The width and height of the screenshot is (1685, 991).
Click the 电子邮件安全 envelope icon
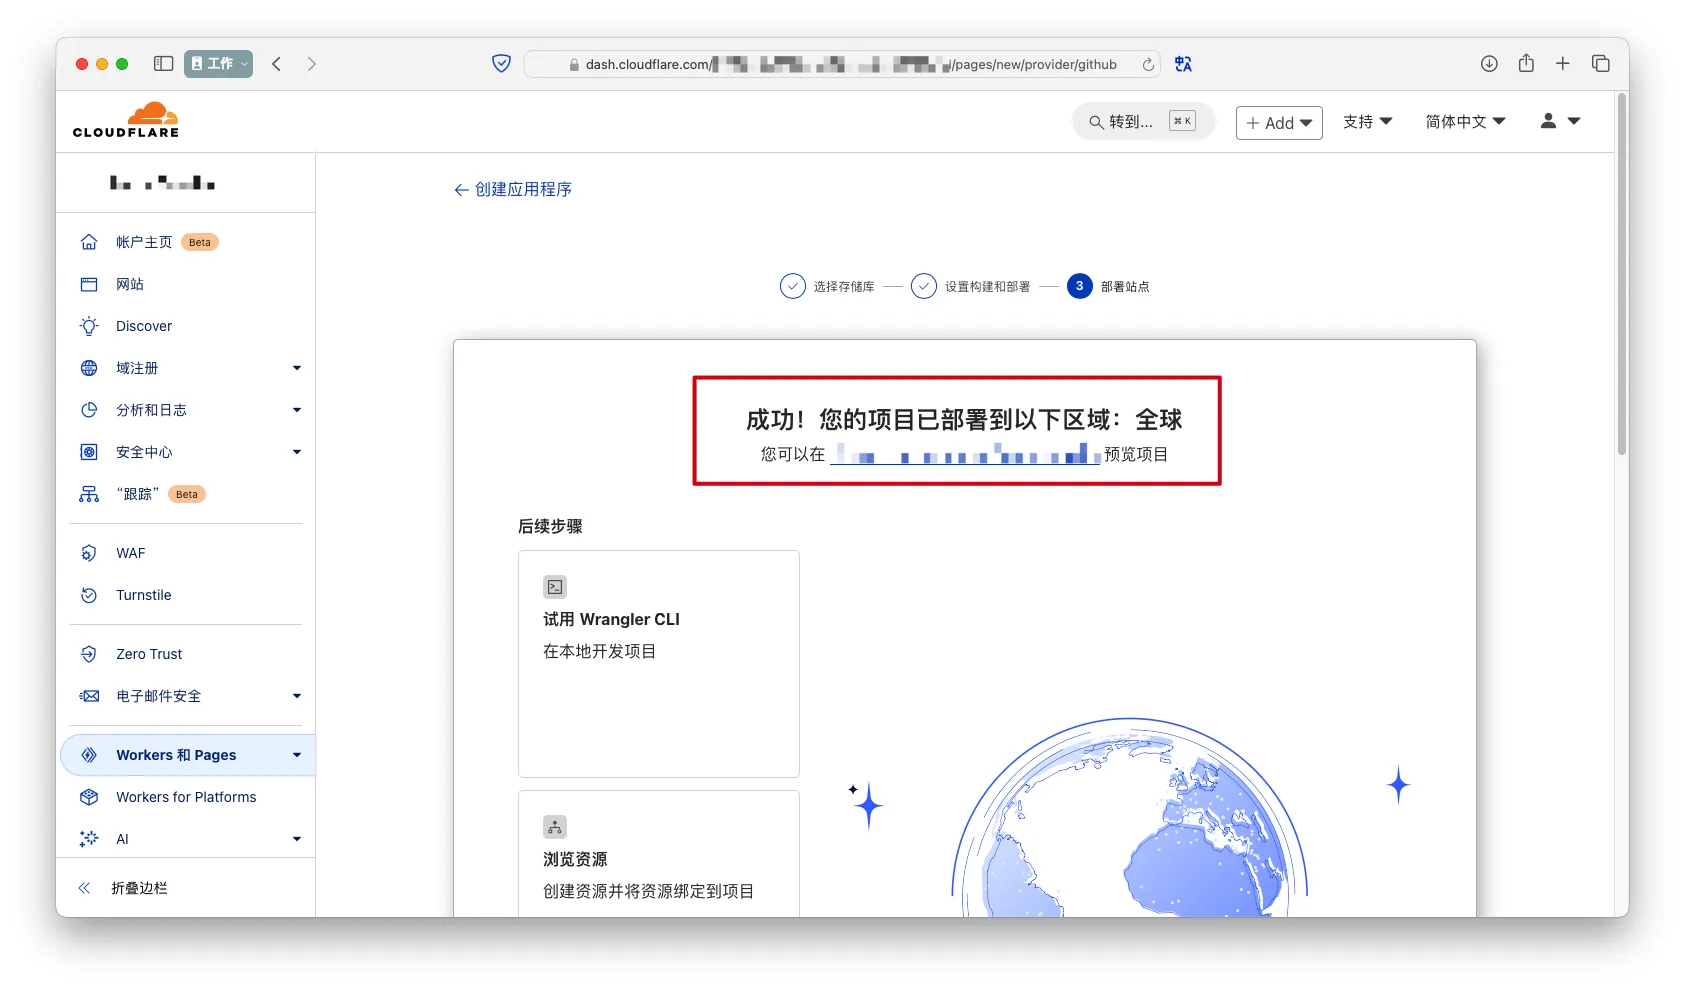coord(89,696)
